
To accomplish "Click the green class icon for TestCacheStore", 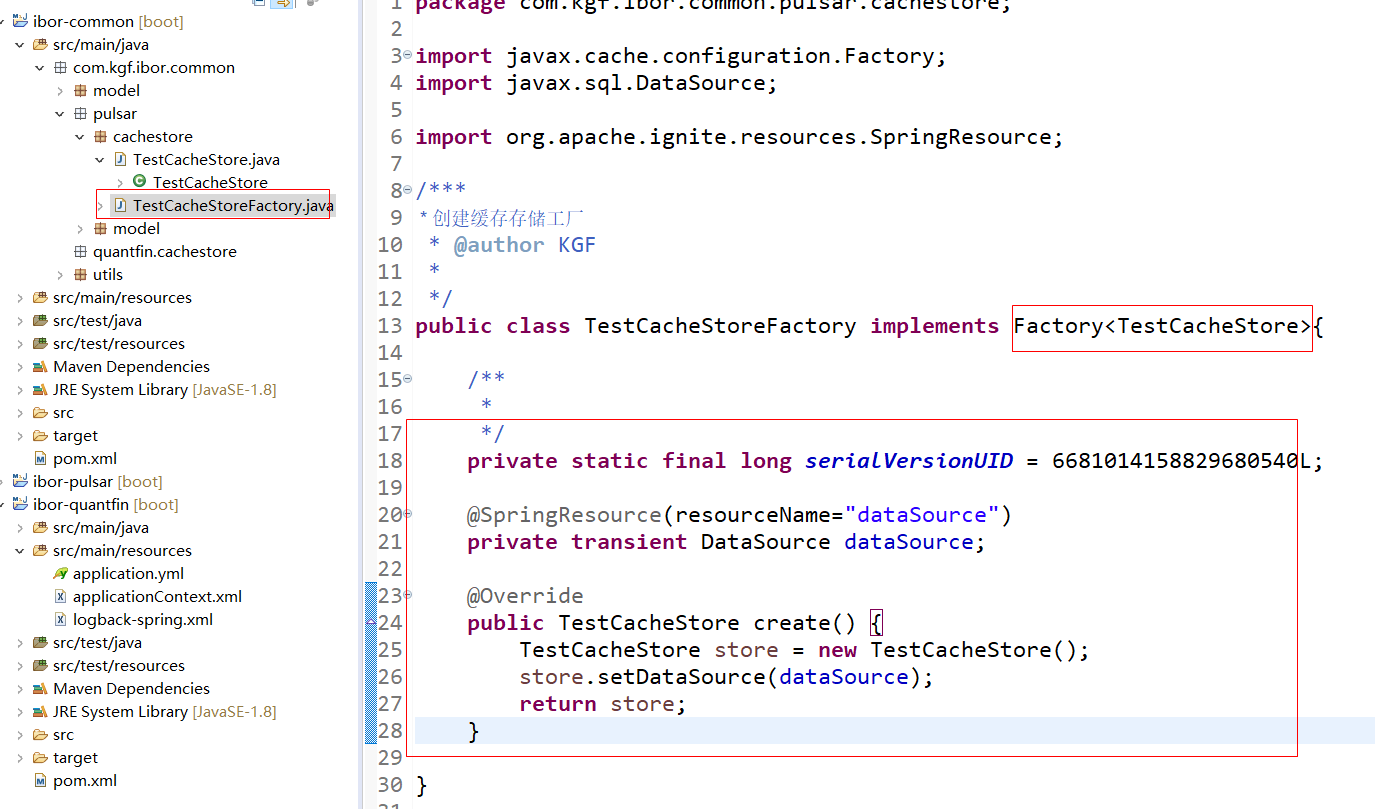I will 140,182.
